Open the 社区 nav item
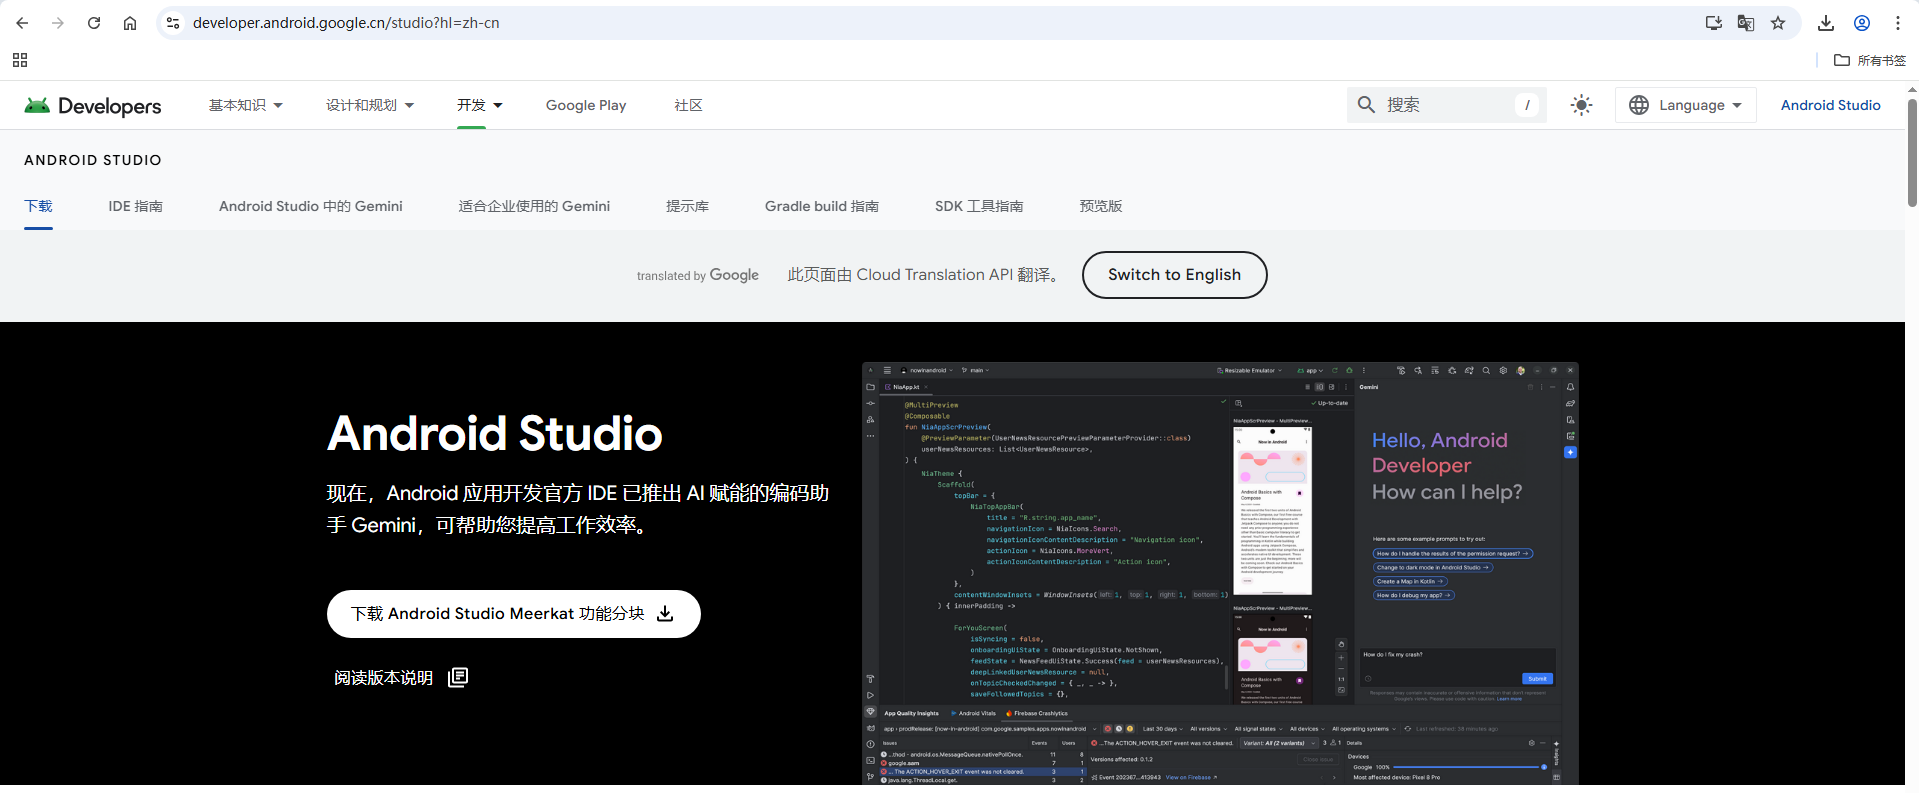The image size is (1919, 793). [688, 105]
